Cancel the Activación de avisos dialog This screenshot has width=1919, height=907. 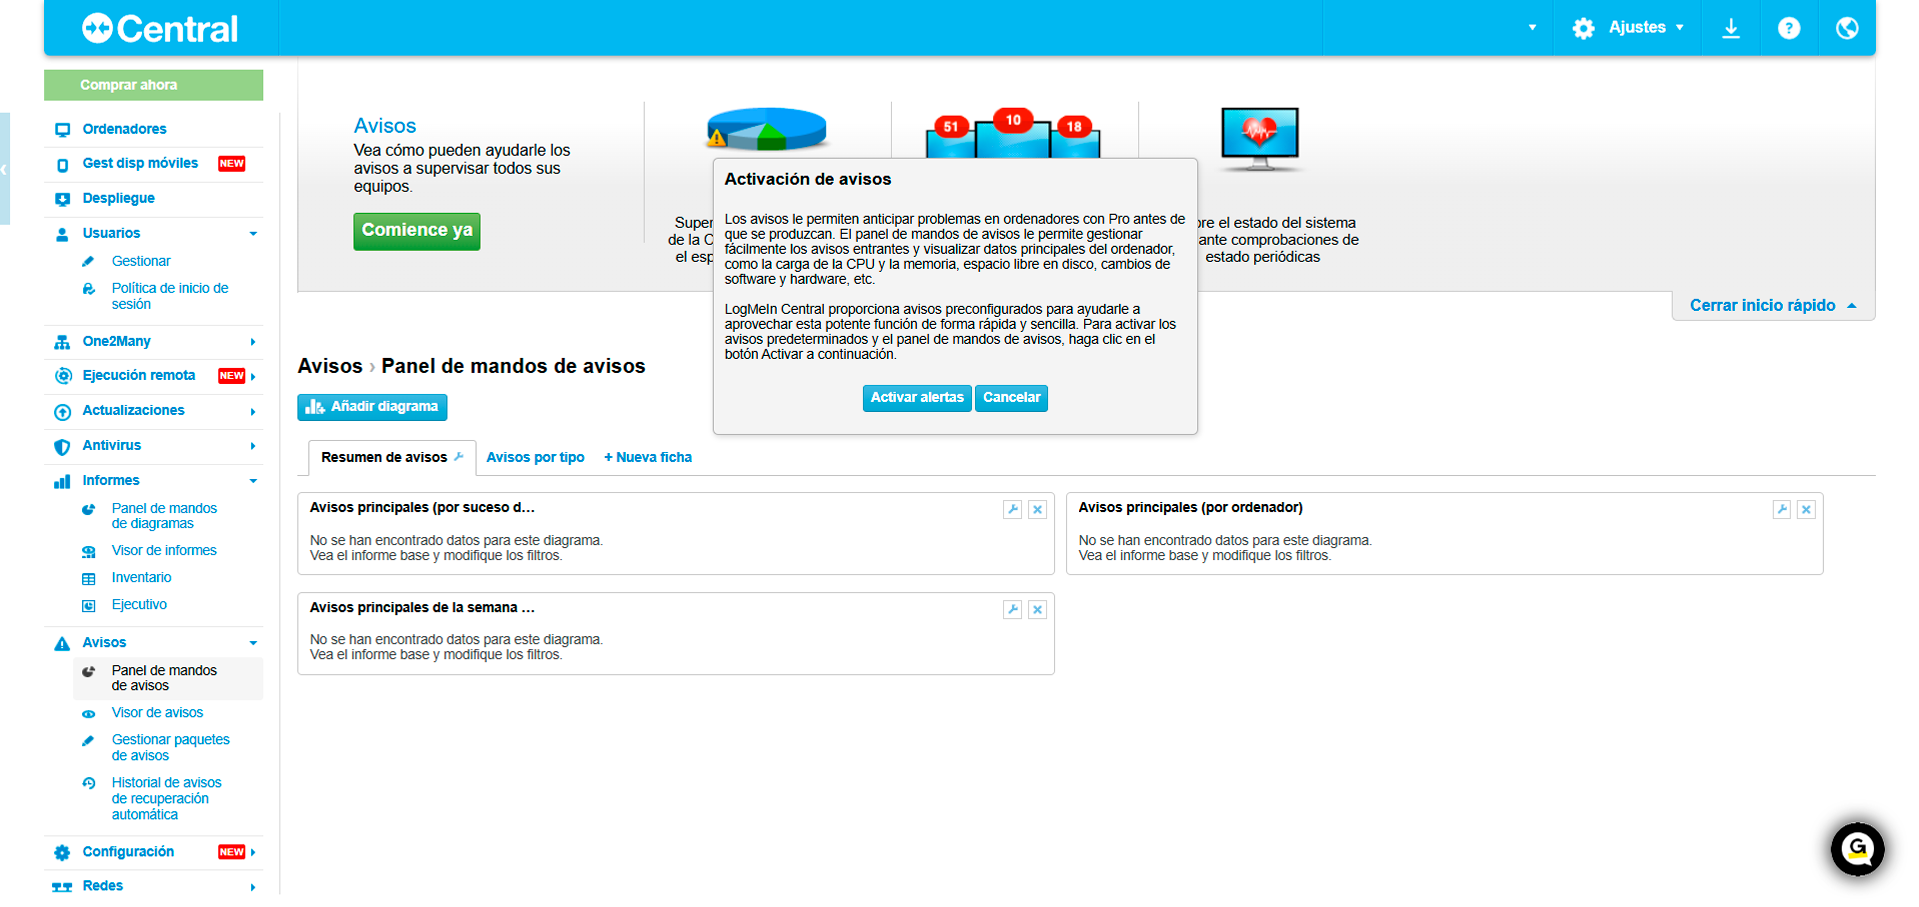tap(1011, 398)
